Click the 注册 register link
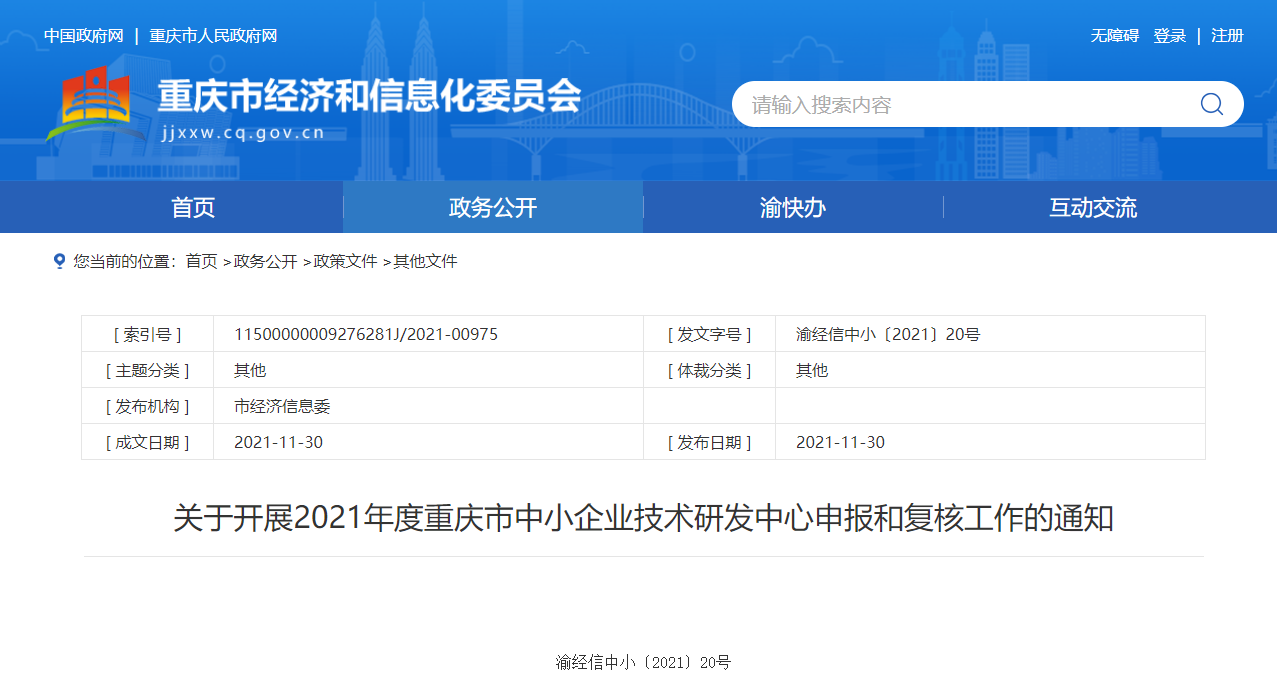The image size is (1277, 694). tap(1227, 36)
